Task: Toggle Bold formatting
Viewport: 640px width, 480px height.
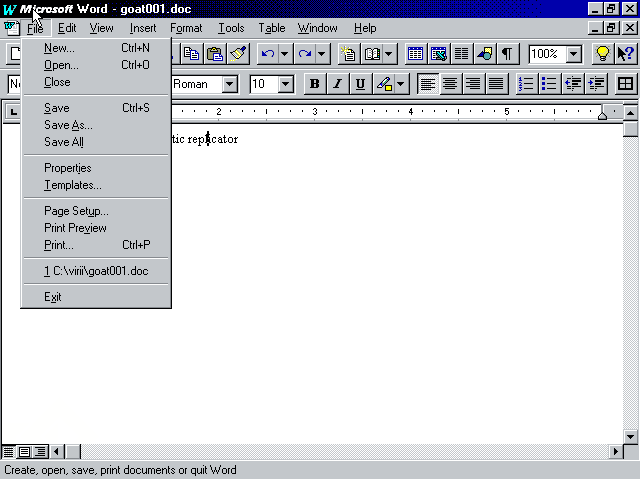Action: (x=315, y=84)
